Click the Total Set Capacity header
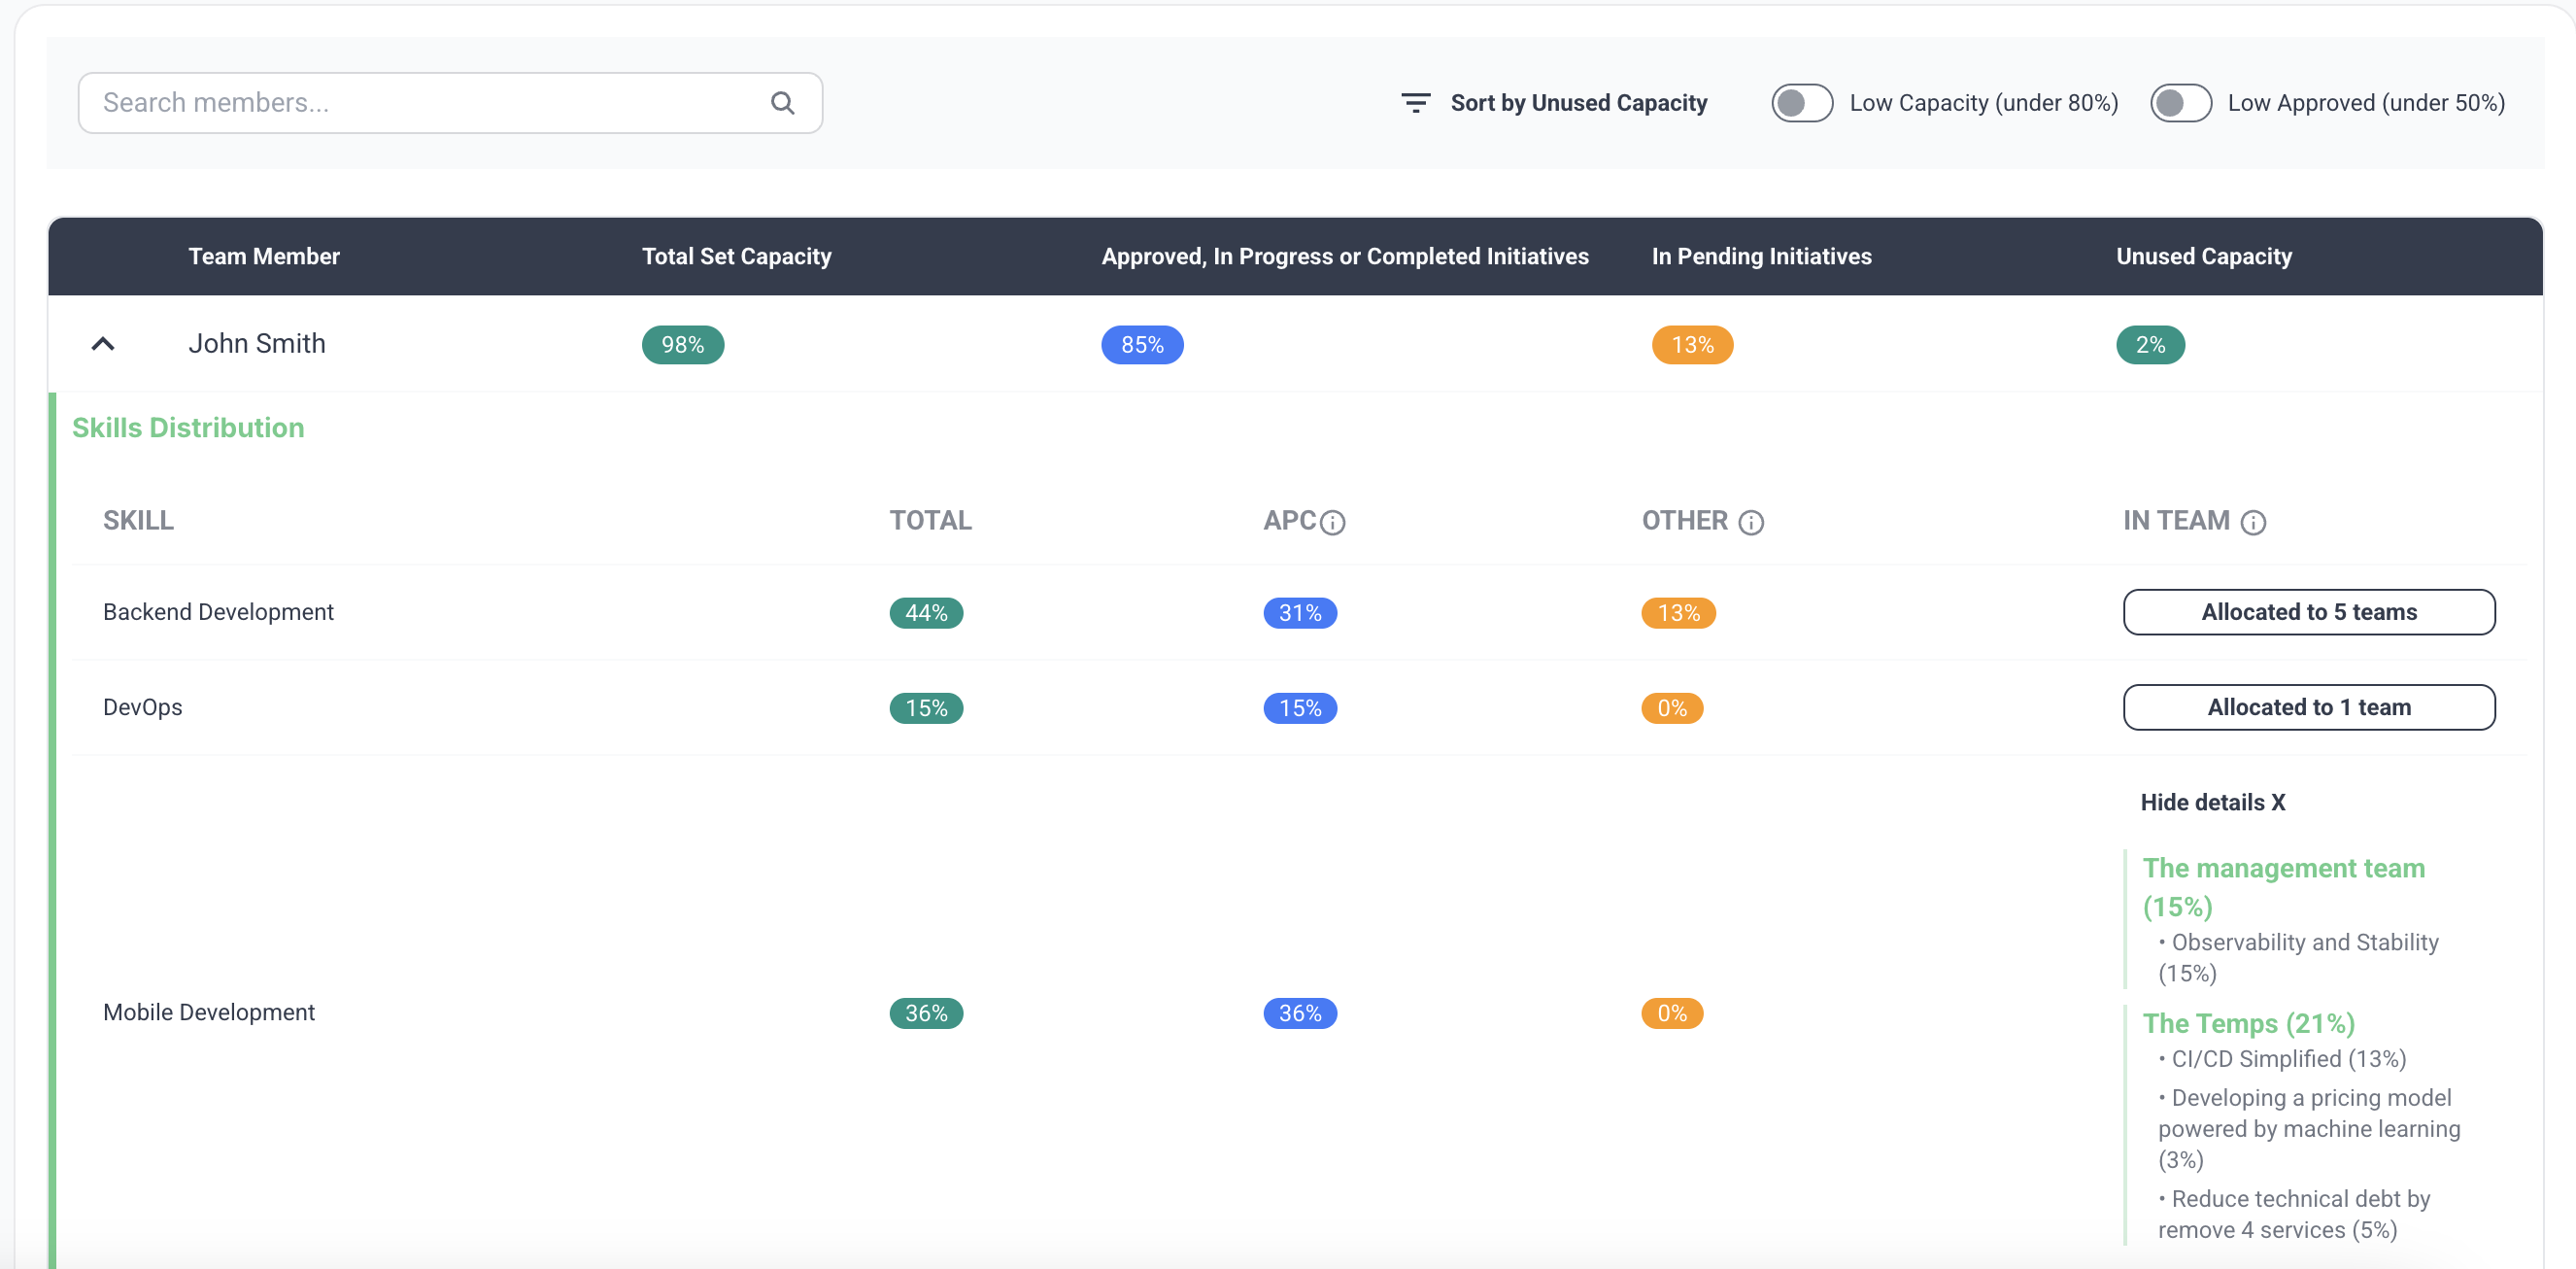 [x=736, y=256]
